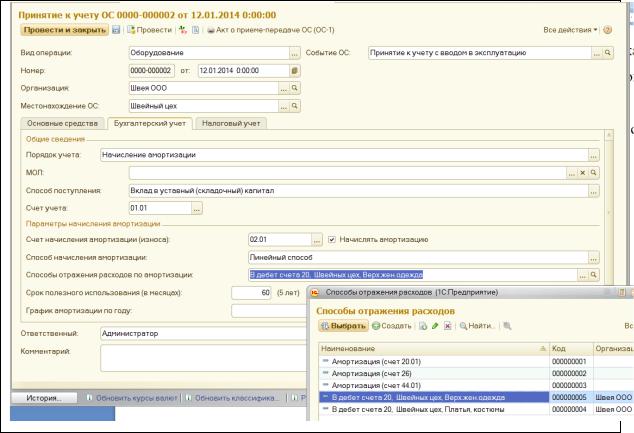Click Создать button in selection window
This screenshot has height=433, width=634.
(392, 326)
